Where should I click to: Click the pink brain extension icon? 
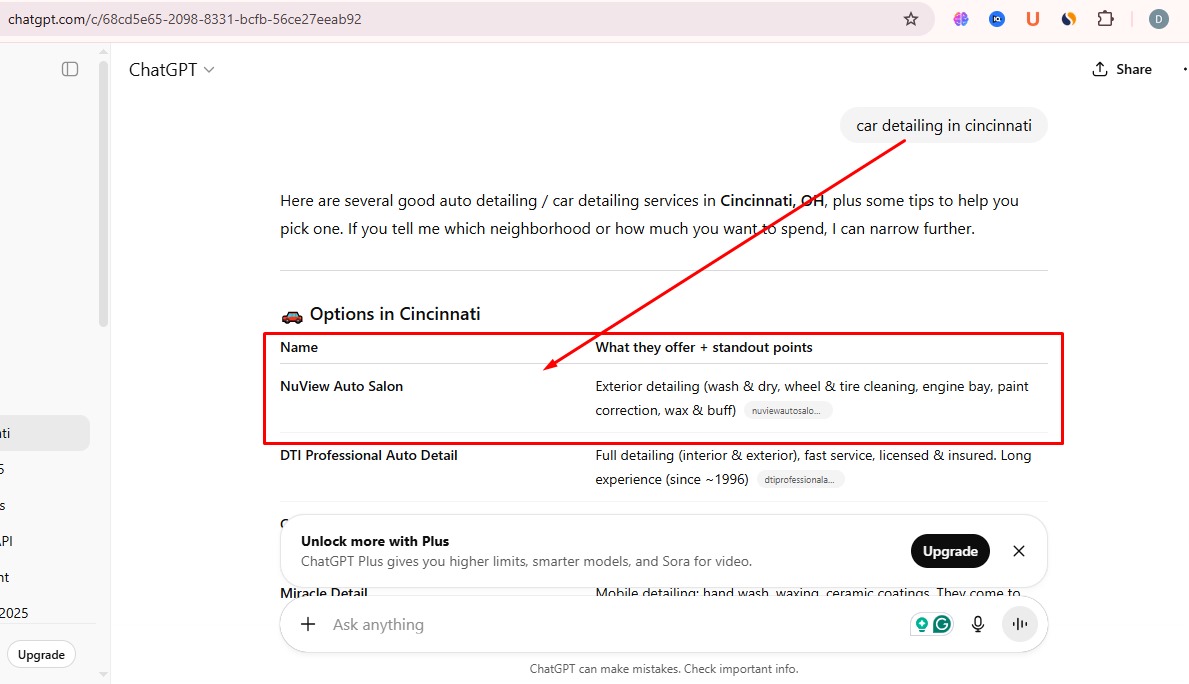tap(961, 19)
